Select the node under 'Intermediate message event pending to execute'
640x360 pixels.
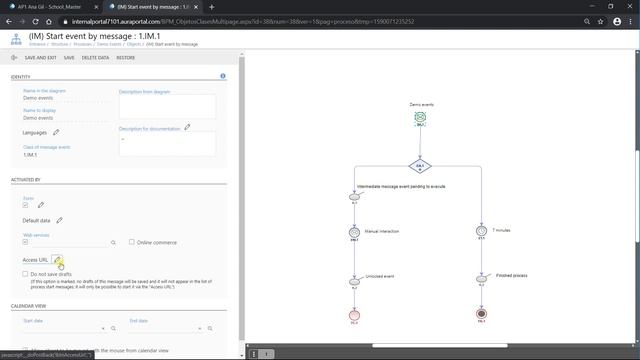354,197
